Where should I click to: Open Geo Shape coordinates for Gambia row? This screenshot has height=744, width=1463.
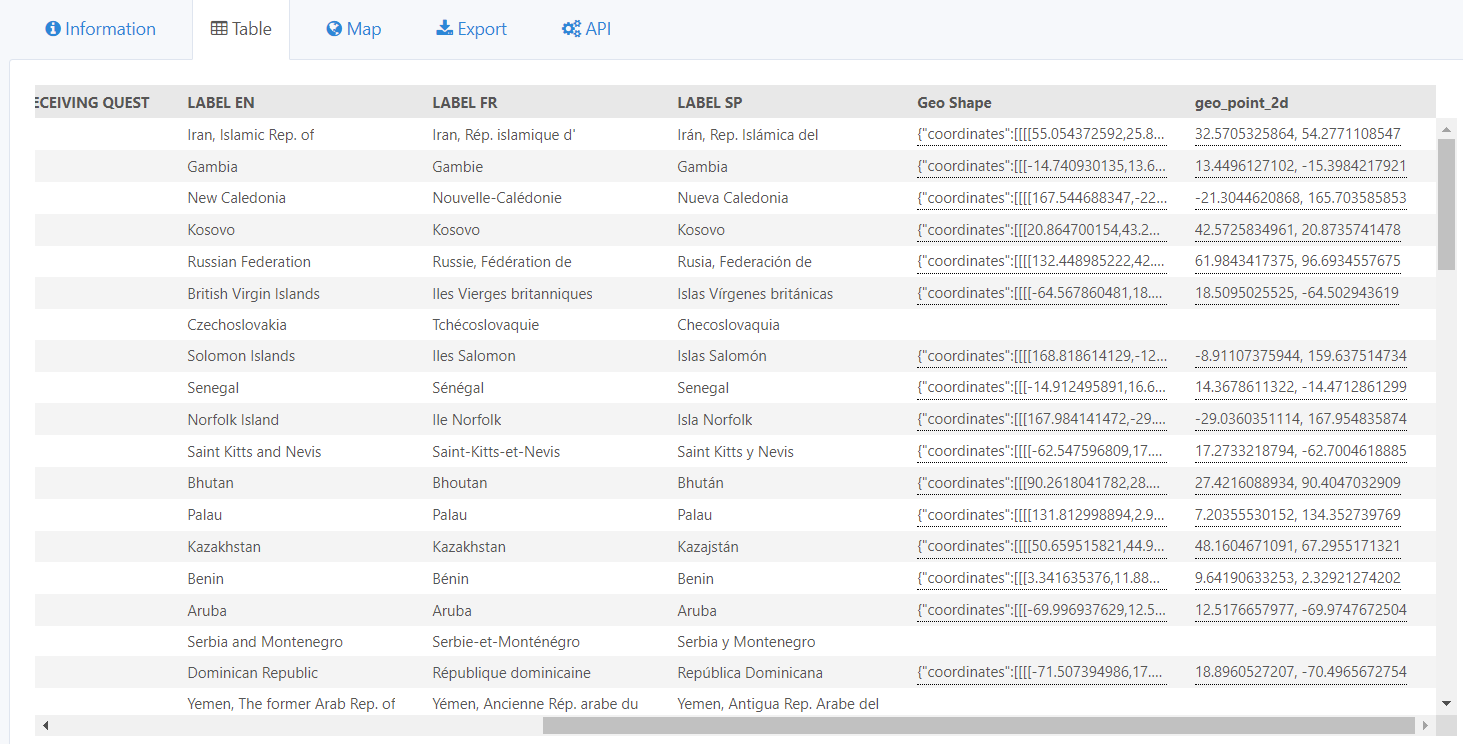(x=1041, y=166)
